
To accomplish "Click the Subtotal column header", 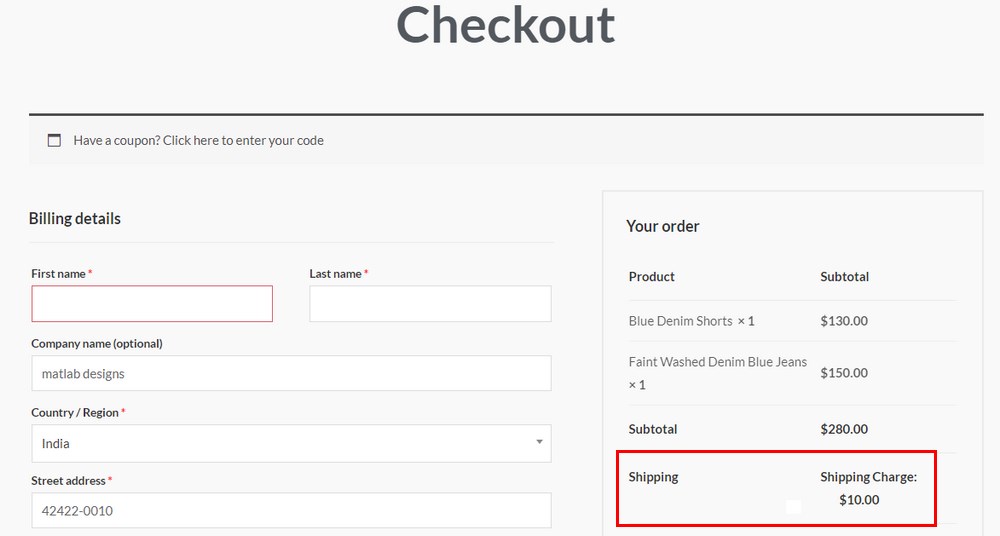I will (x=844, y=276).
